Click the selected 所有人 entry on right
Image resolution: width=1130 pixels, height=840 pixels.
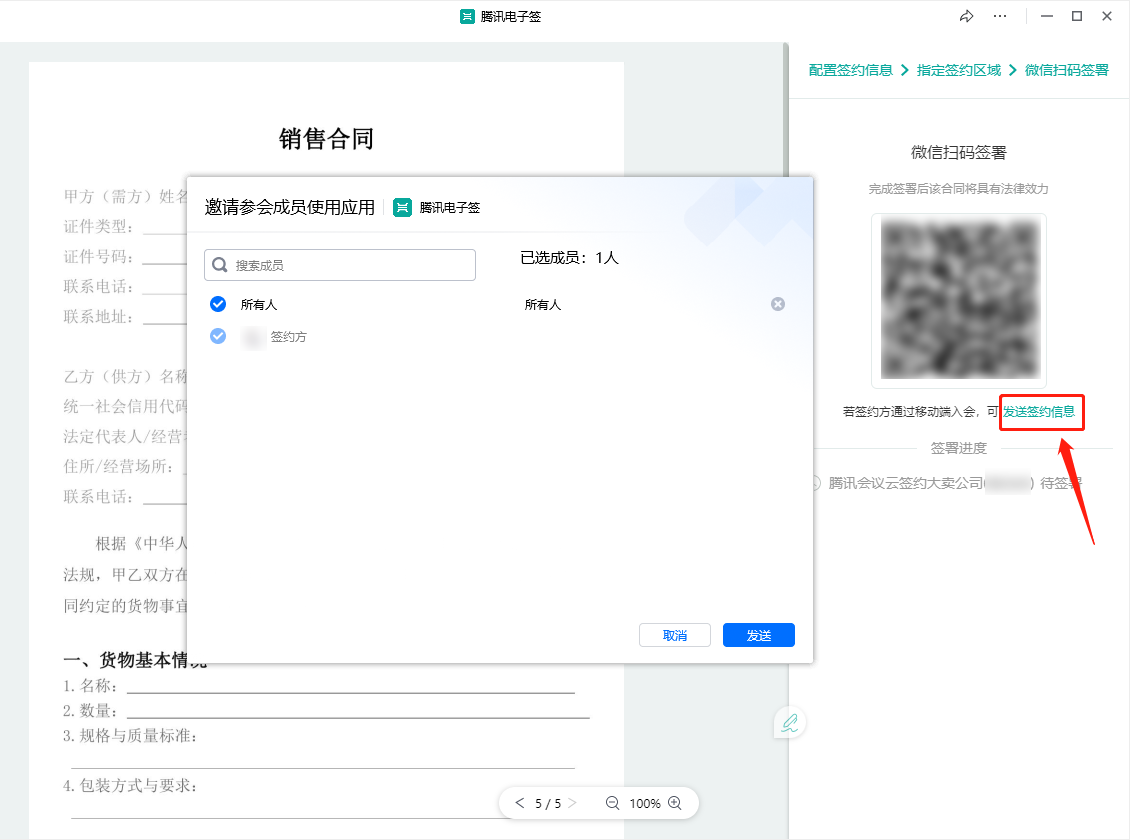[543, 305]
